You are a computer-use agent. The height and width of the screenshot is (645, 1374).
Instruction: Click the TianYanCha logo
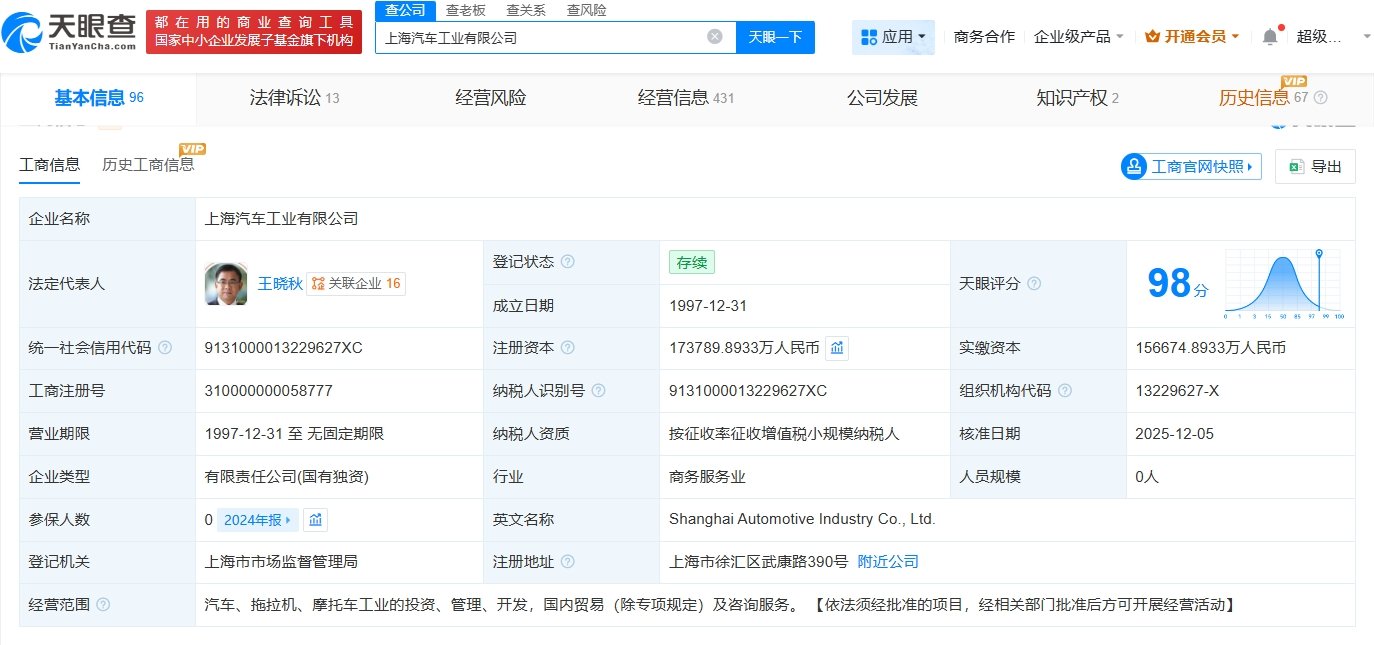click(69, 30)
